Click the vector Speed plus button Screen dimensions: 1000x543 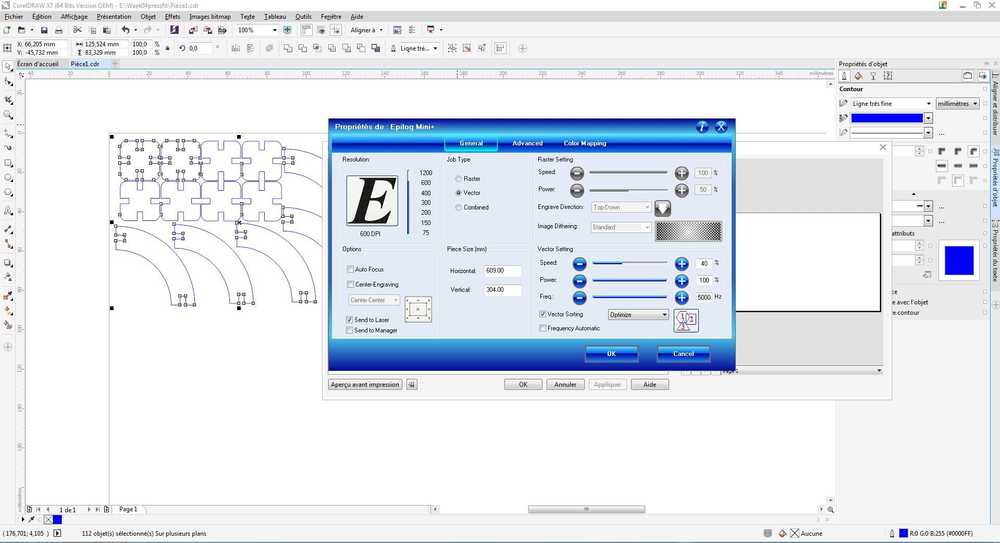click(x=682, y=264)
